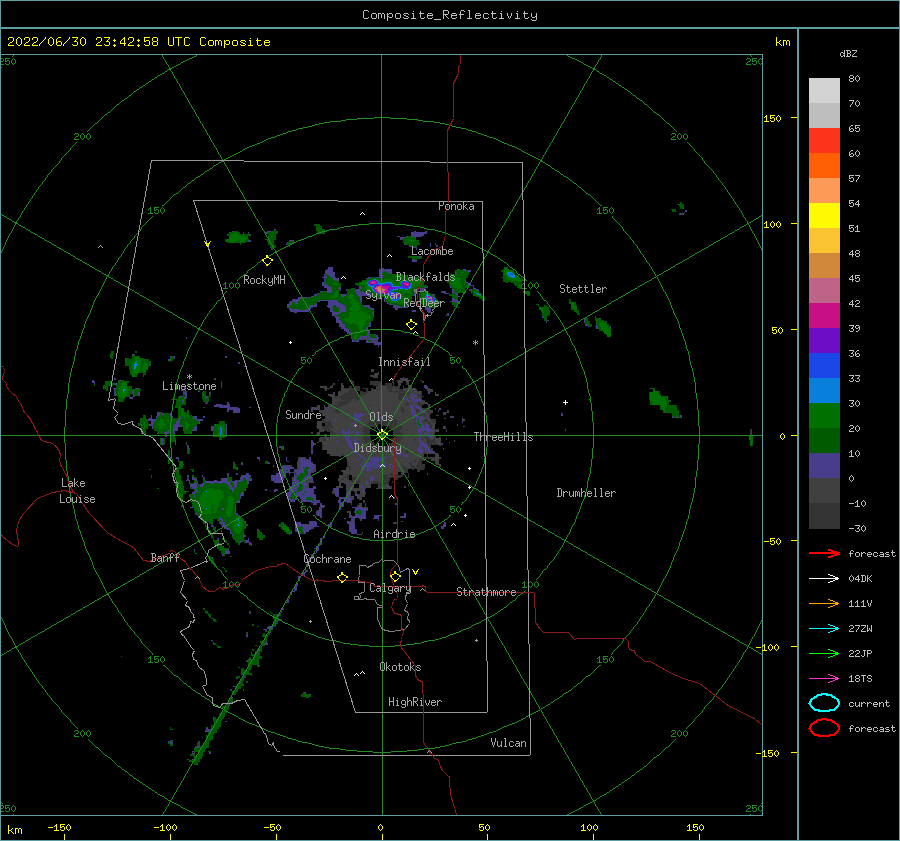Click the Composite_Reflectivity title

point(450,15)
